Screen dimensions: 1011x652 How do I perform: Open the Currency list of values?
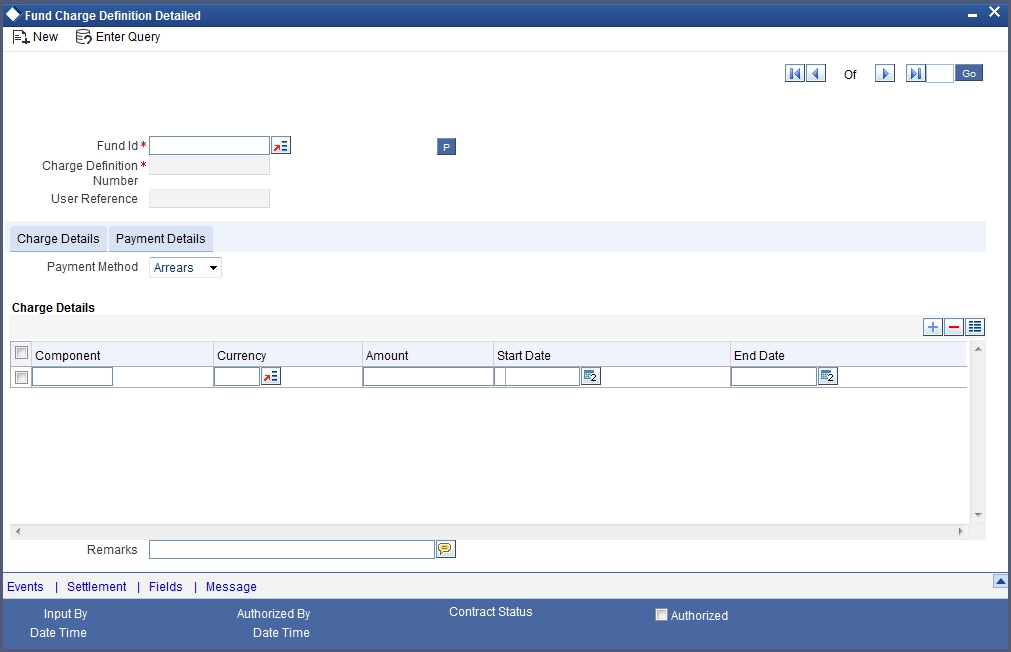click(x=271, y=377)
